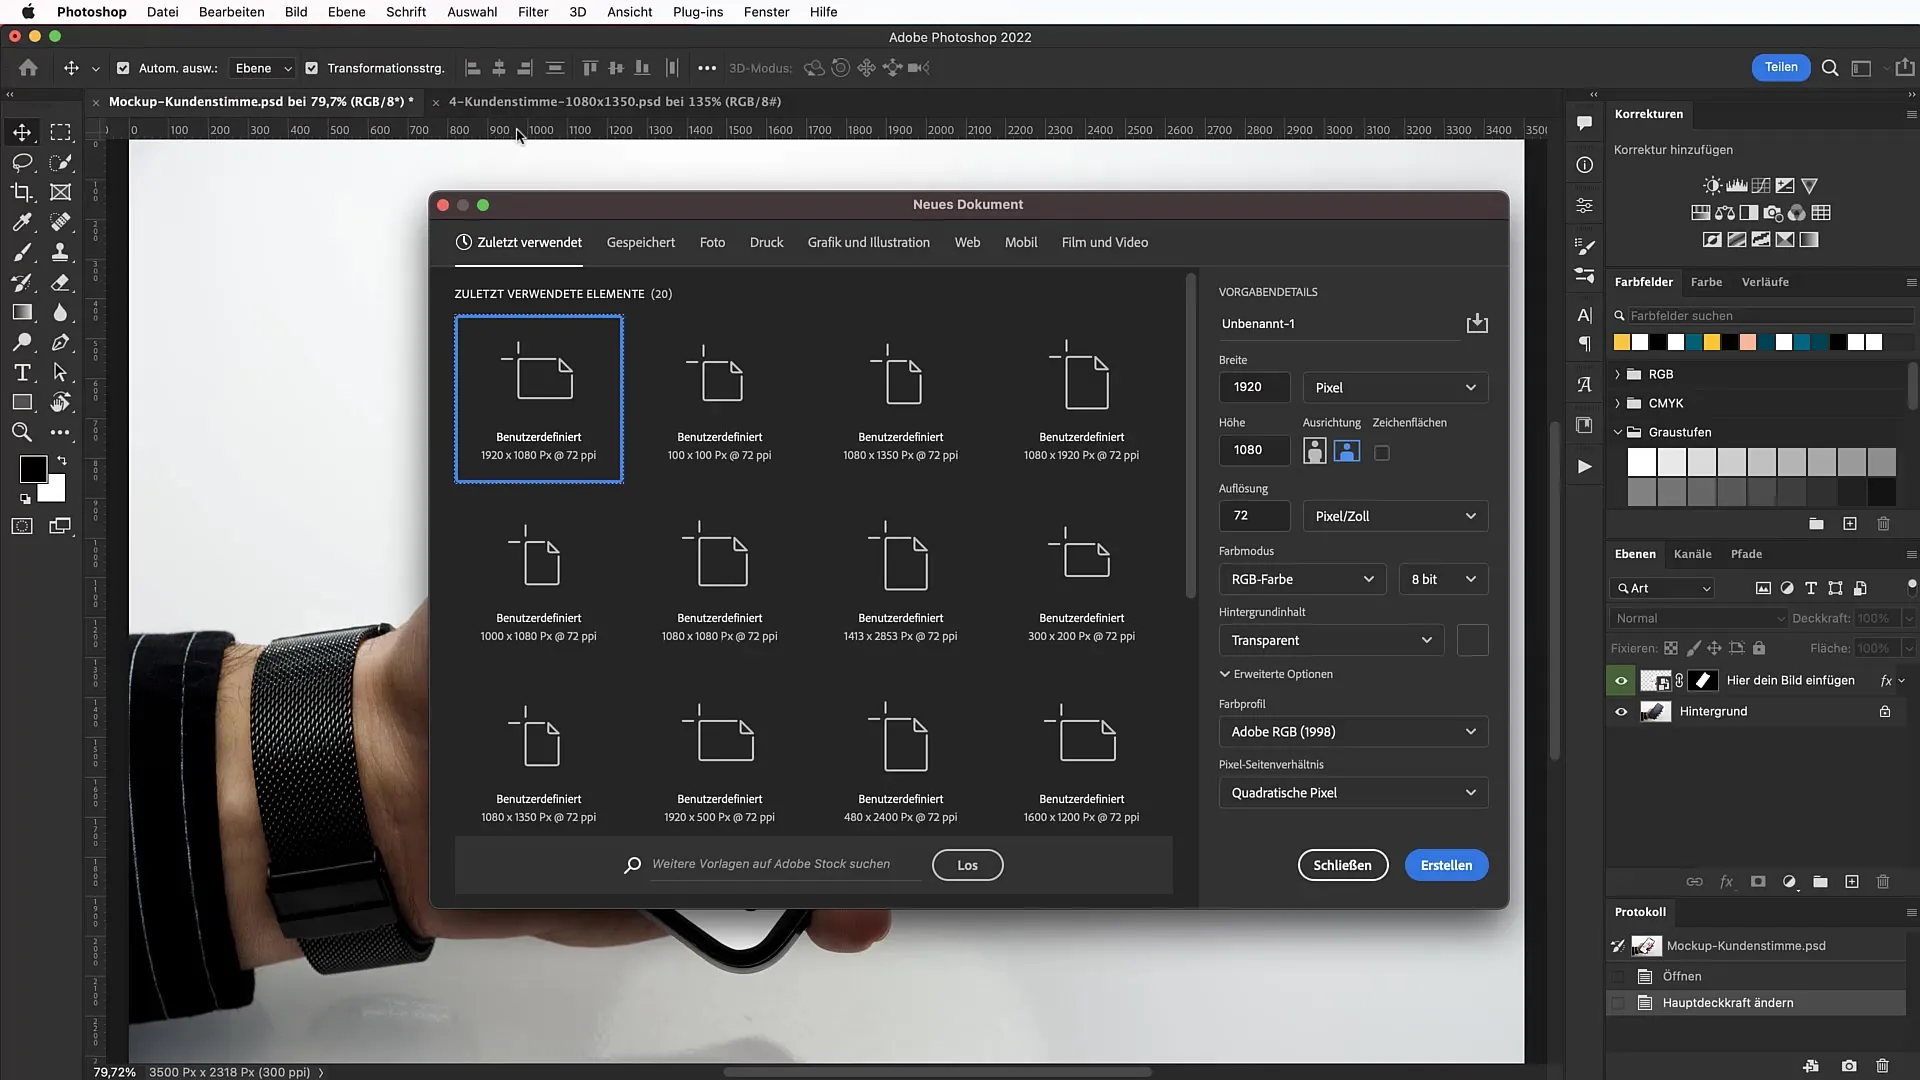Switch to 4-Kundenstimme-1080x1350.psd document tab
The width and height of the screenshot is (1920, 1080).
[x=614, y=101]
